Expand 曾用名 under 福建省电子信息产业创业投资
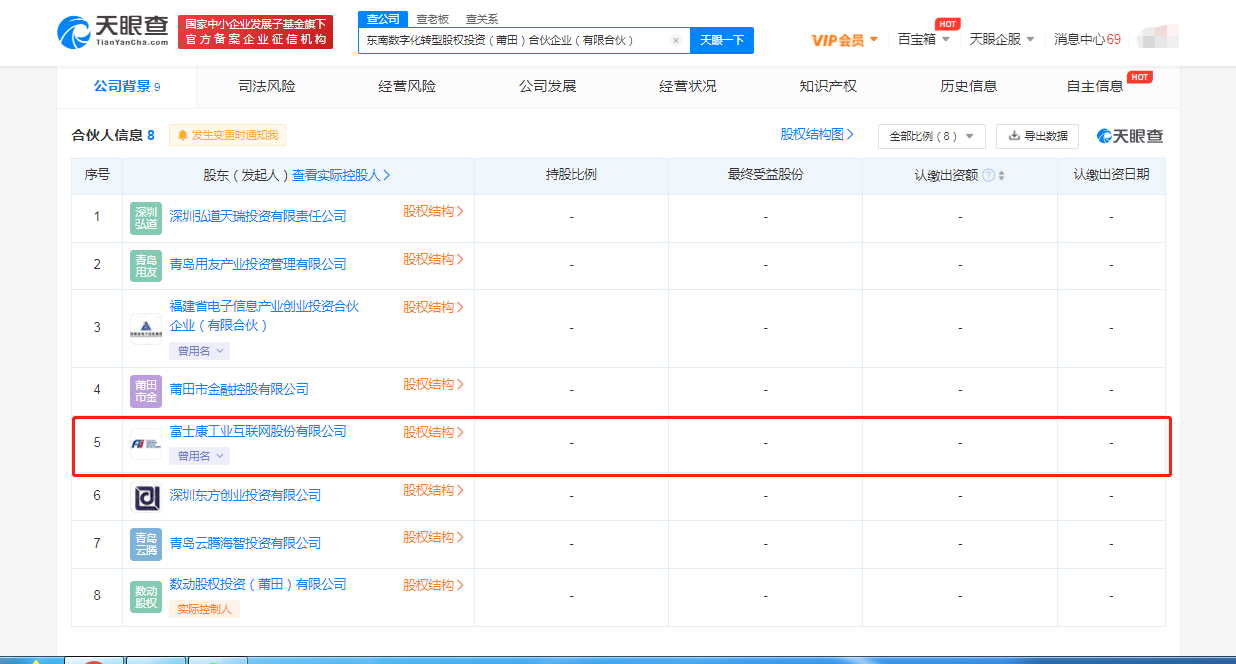This screenshot has height=664, width=1236. coord(200,351)
